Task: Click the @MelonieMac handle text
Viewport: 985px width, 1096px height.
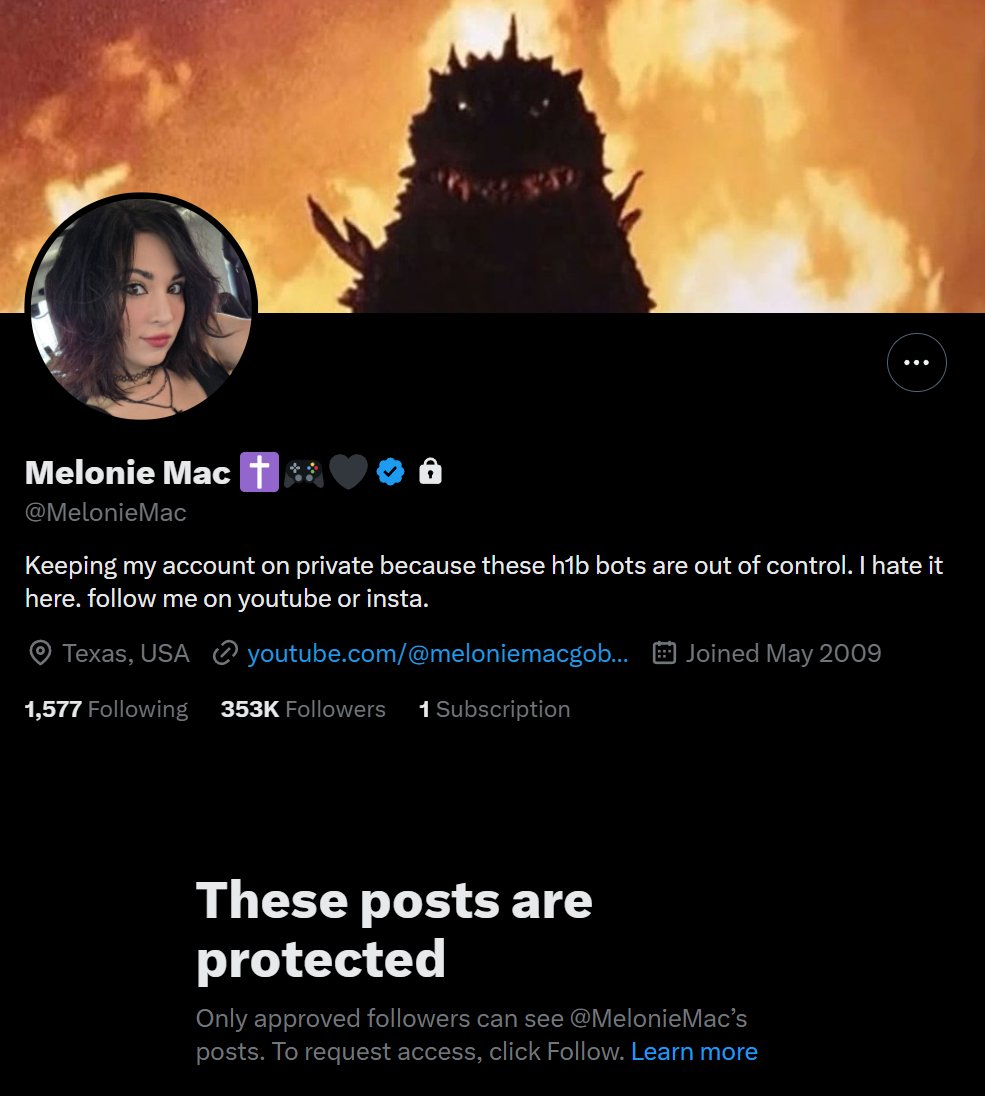Action: 106,512
